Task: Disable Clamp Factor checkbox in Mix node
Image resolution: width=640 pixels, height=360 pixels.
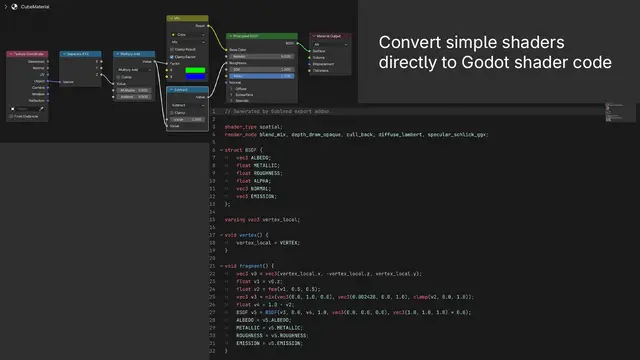Action: [x=172, y=57]
